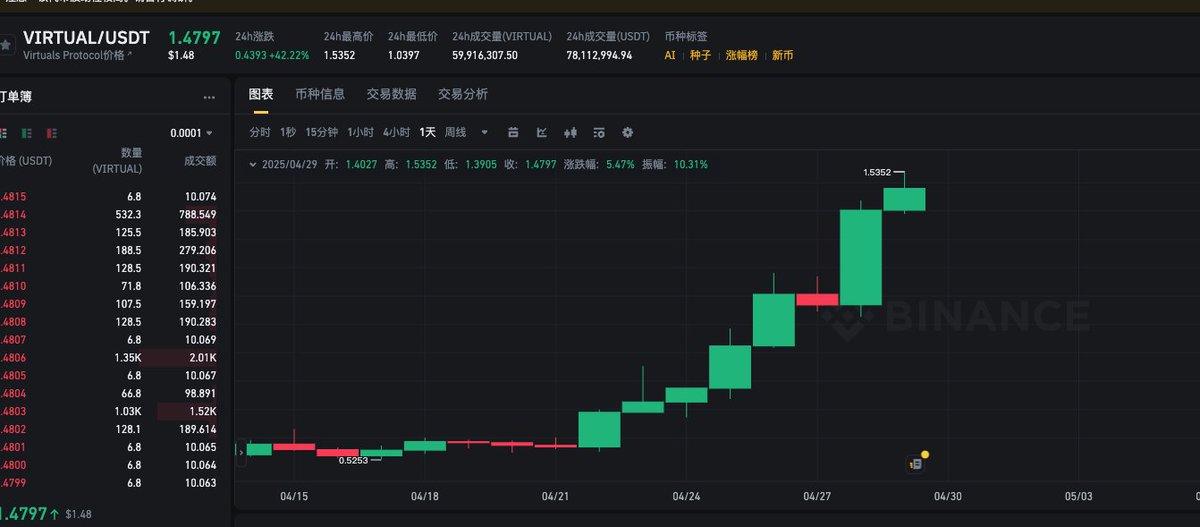The width and height of the screenshot is (1200, 527).
Task: Open the order book three-dot options menu
Action: (x=209, y=98)
